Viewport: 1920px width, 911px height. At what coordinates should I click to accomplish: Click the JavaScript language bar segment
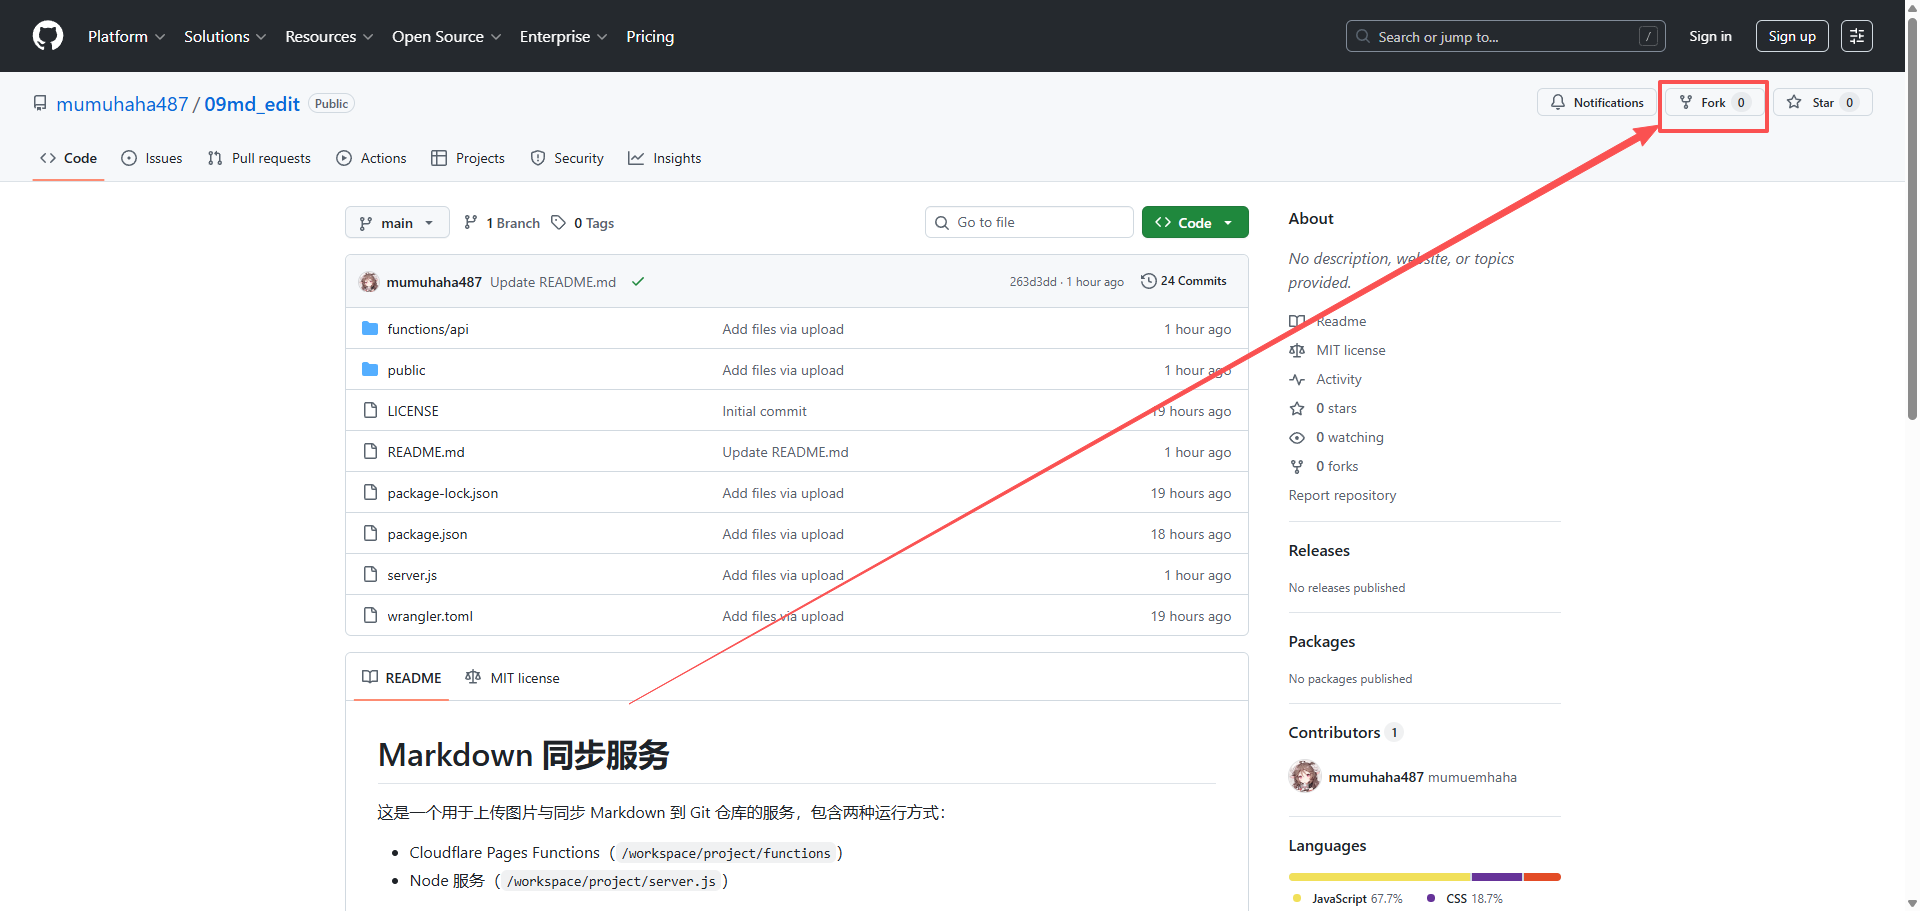[1379, 877]
